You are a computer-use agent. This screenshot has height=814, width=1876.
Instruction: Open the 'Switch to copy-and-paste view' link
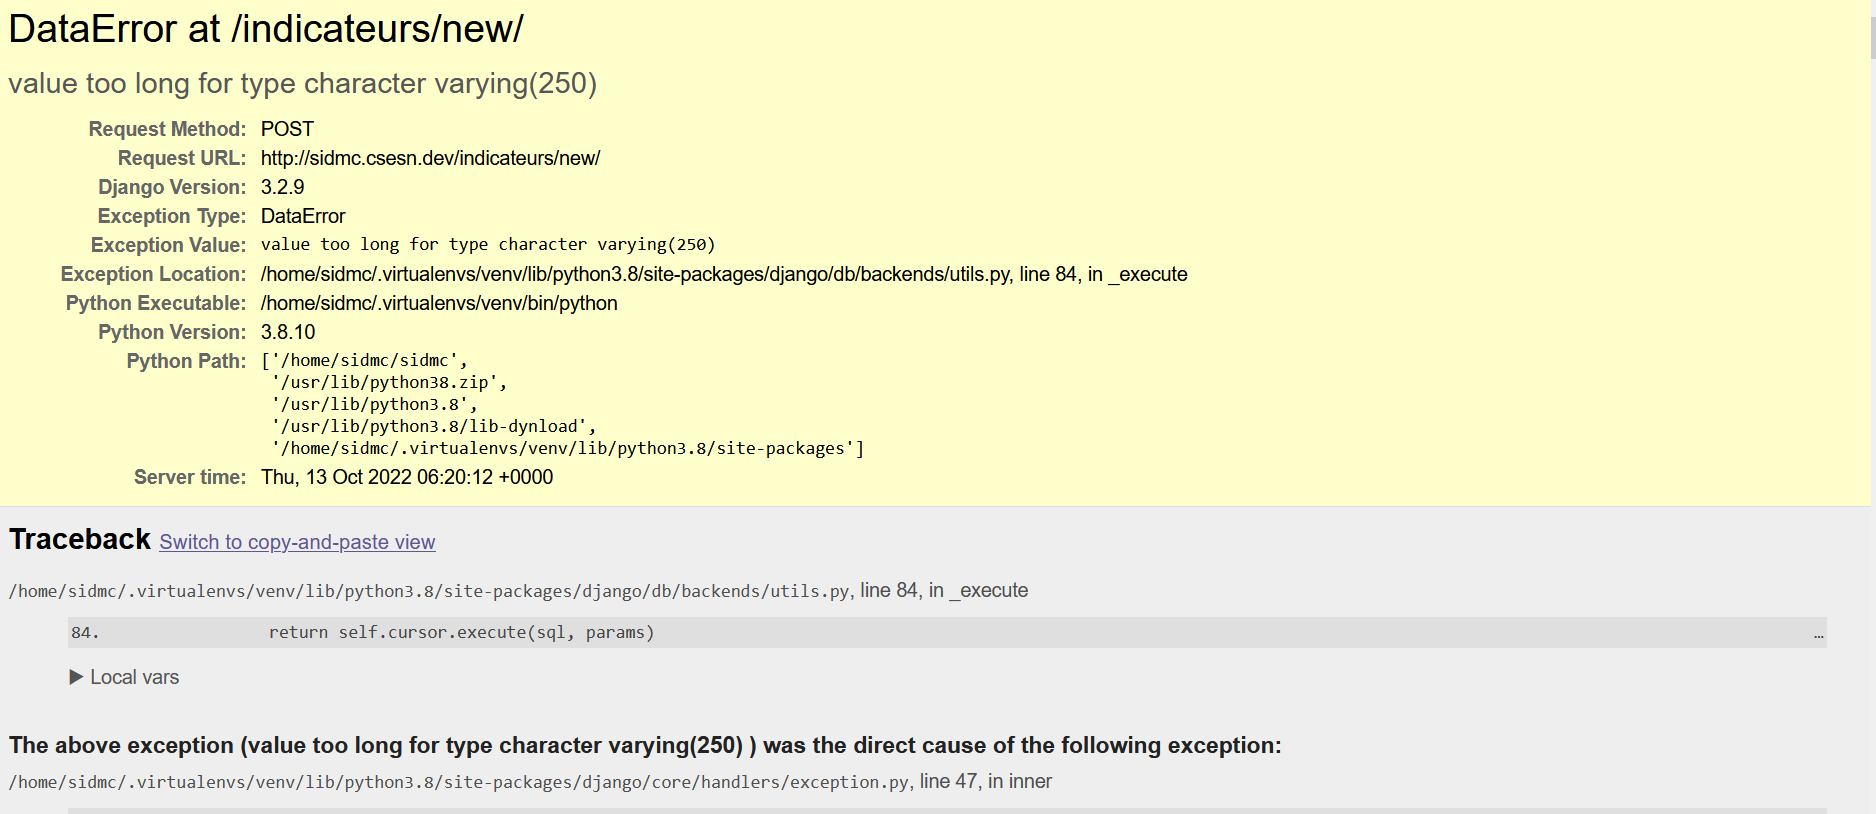pyautogui.click(x=297, y=542)
